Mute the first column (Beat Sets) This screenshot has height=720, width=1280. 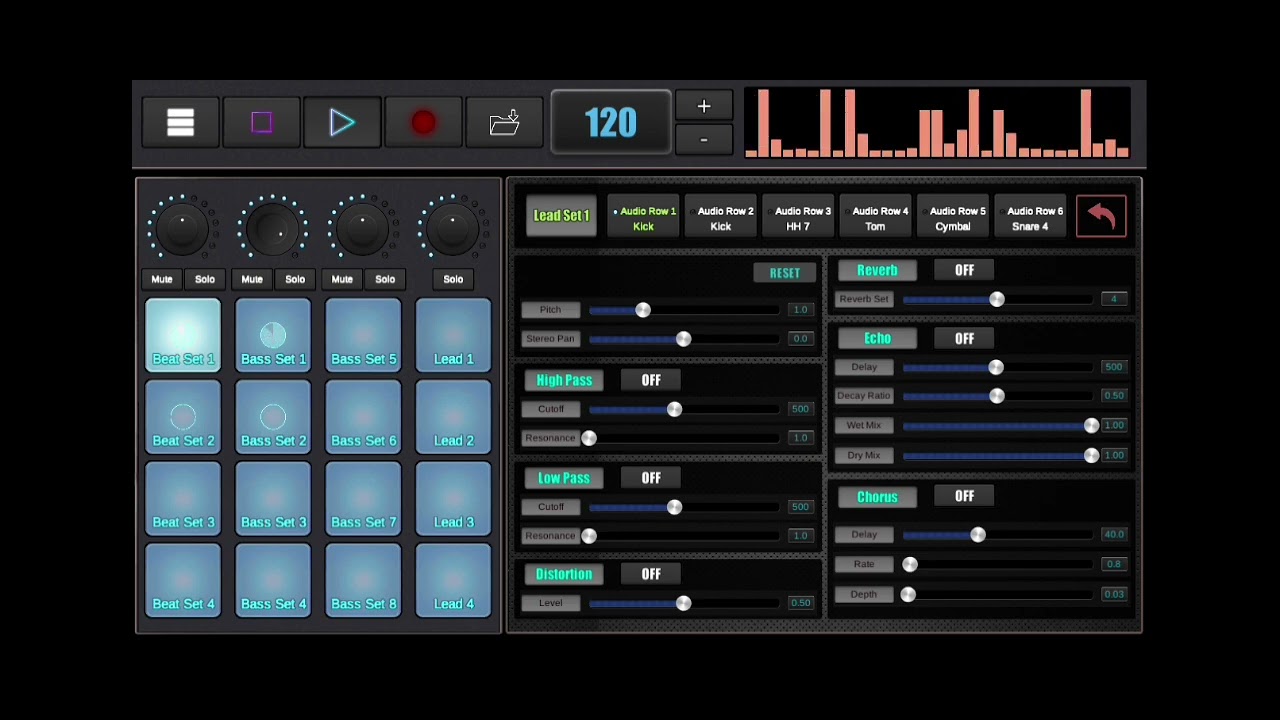pos(162,279)
